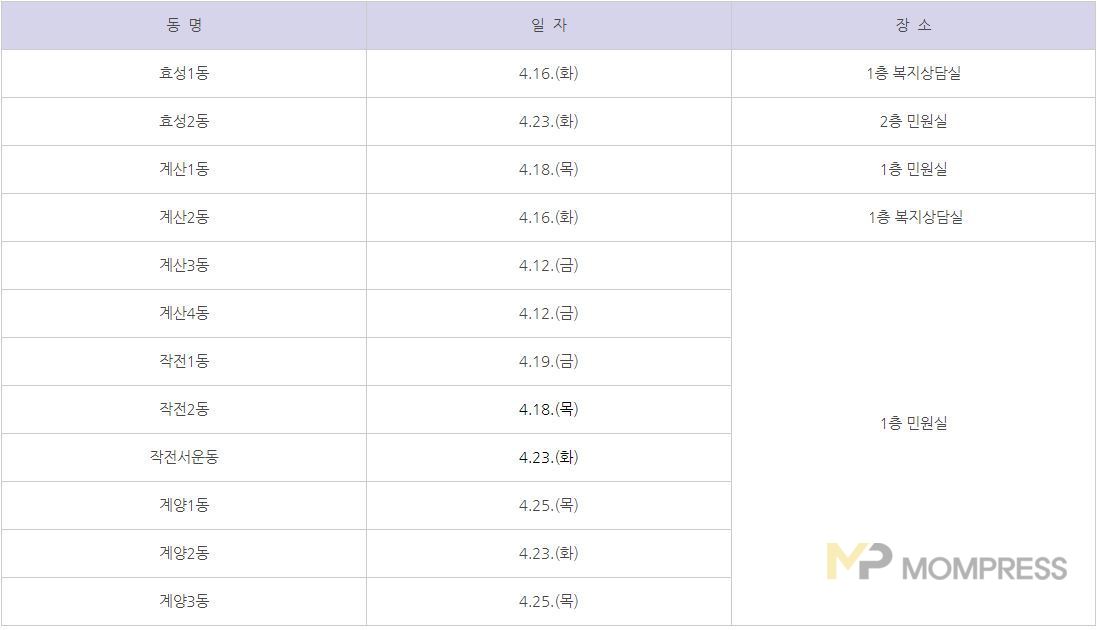Click the 4.19.(금) date cell
This screenshot has width=1097, height=630.
[x=548, y=361]
